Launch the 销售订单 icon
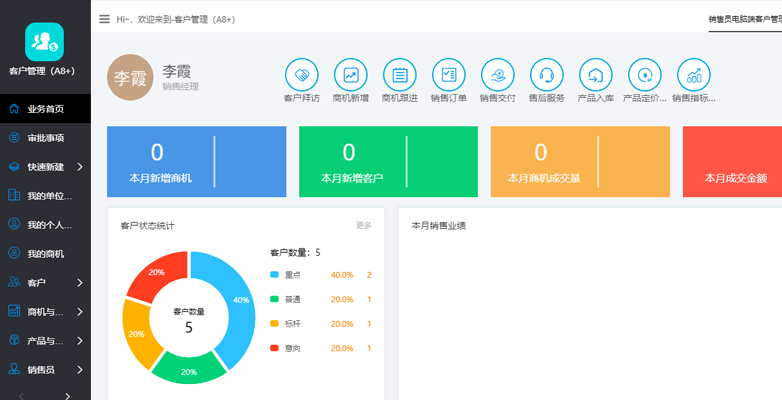 [x=448, y=75]
